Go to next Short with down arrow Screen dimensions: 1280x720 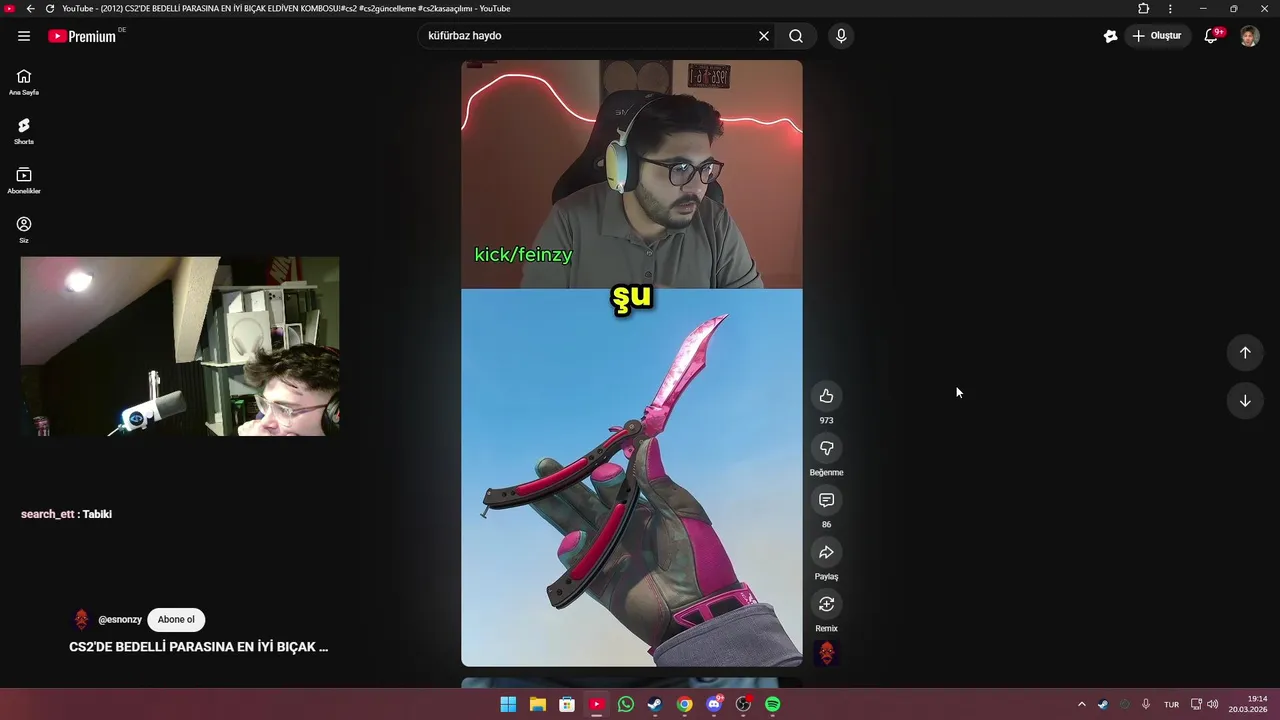pos(1245,401)
